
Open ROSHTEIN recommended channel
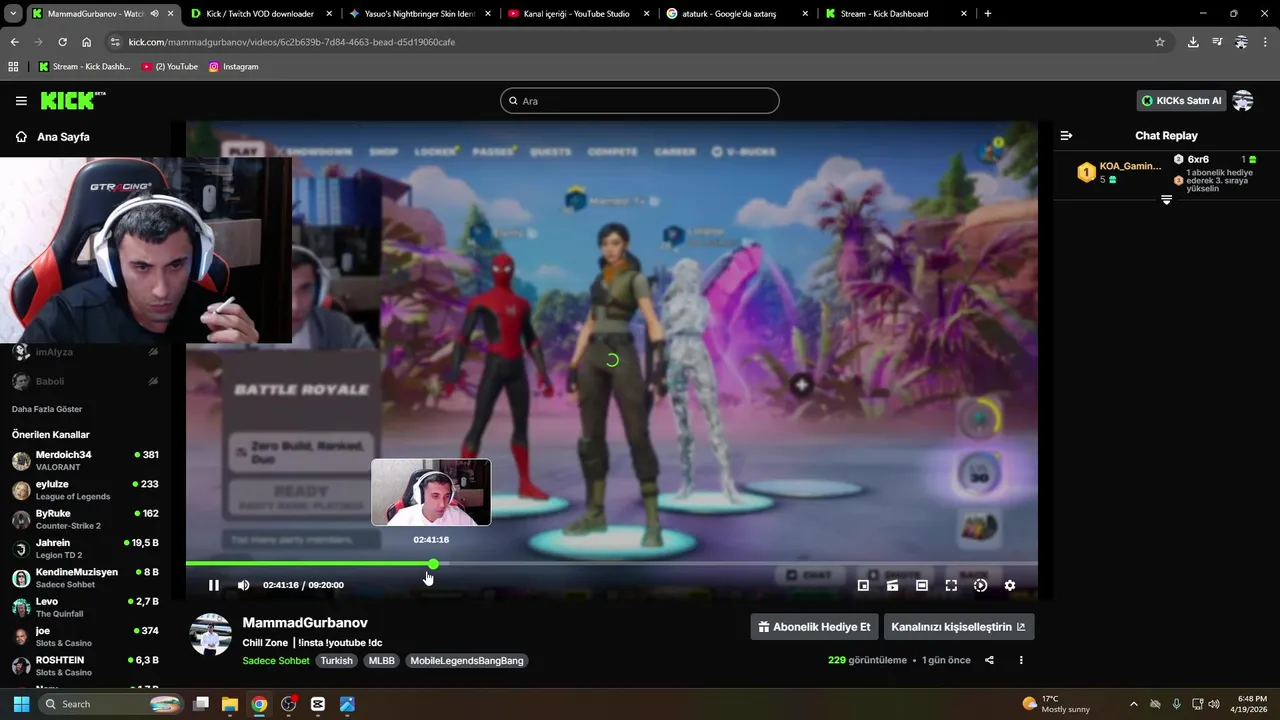[x=85, y=666]
